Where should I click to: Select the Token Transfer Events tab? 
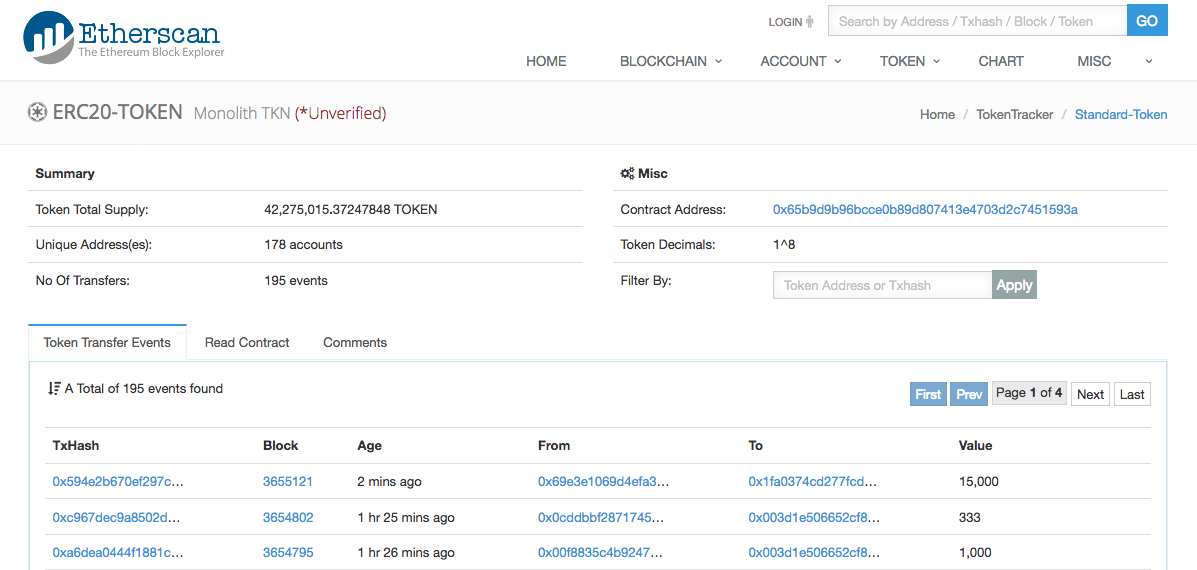(x=107, y=343)
